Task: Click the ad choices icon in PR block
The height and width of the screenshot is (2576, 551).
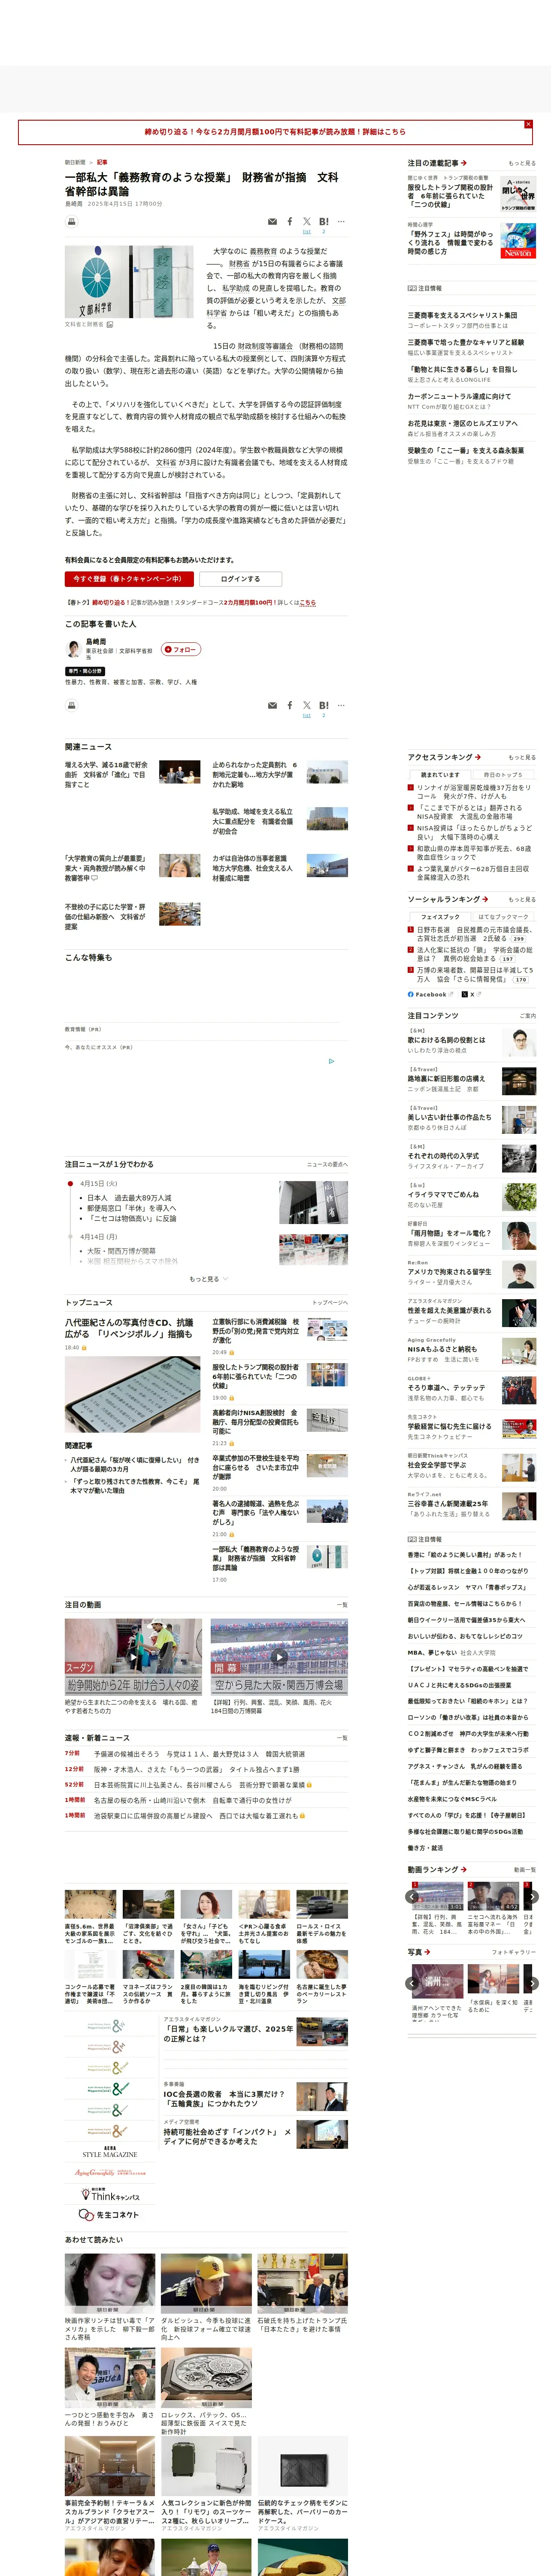Action: [332, 1061]
